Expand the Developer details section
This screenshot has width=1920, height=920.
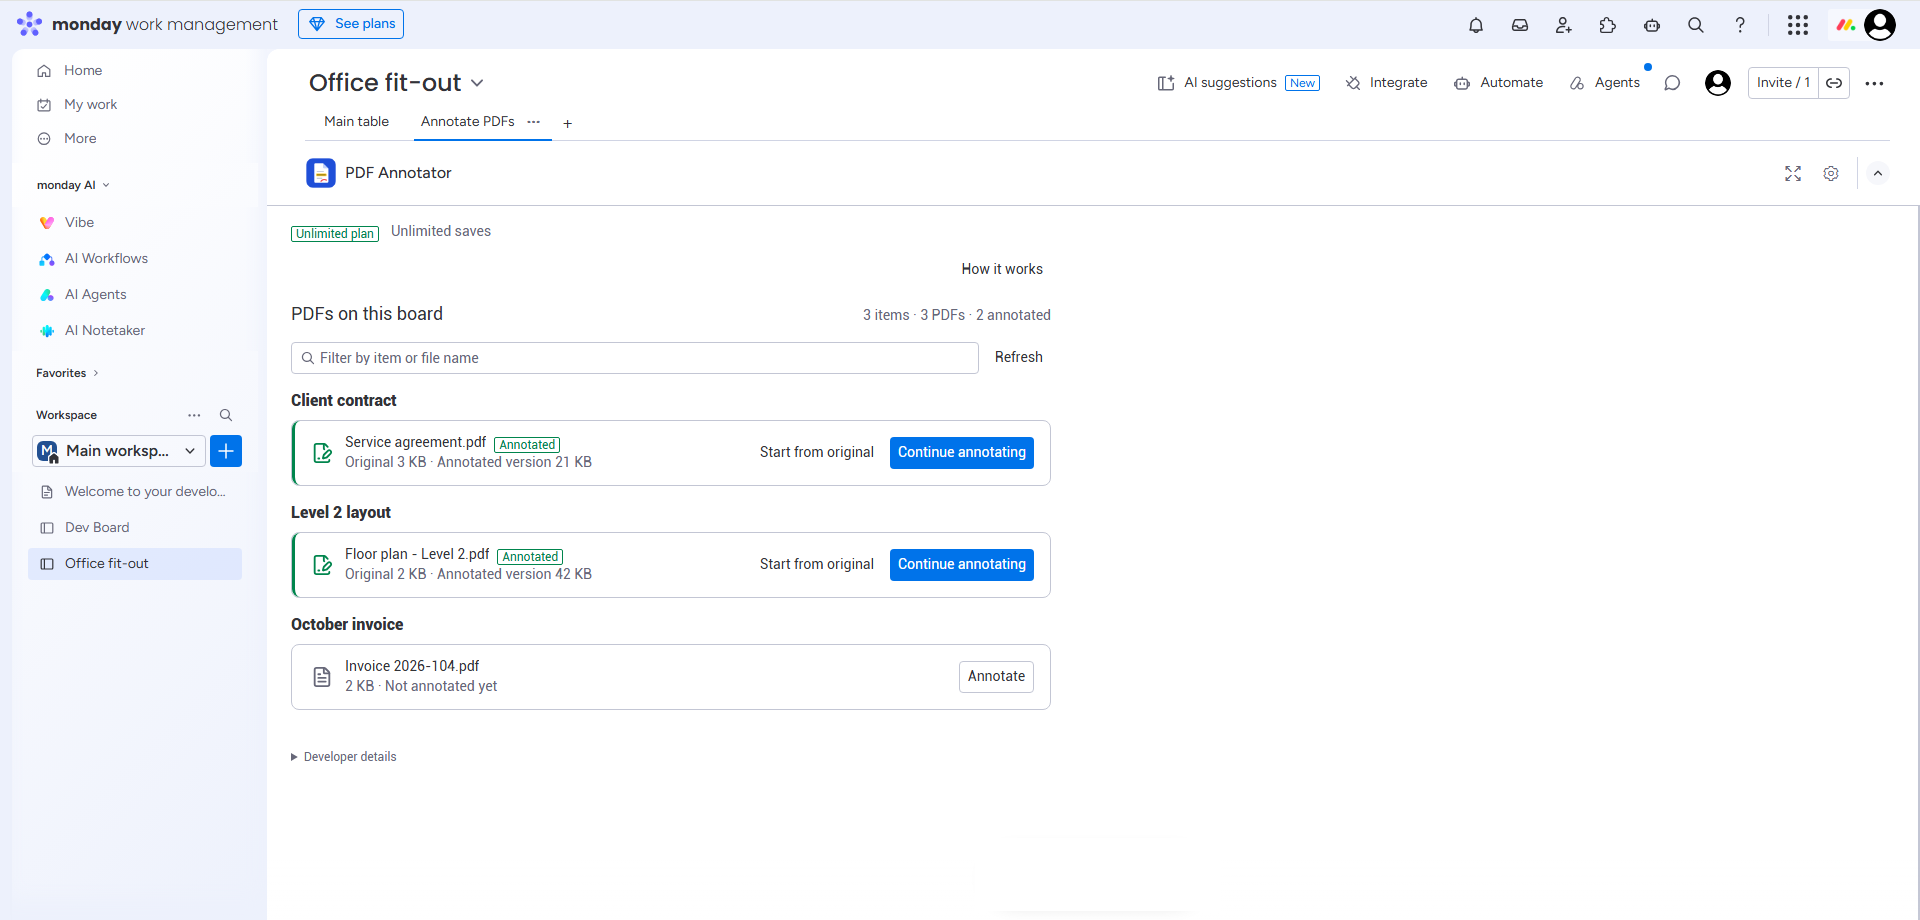click(344, 757)
